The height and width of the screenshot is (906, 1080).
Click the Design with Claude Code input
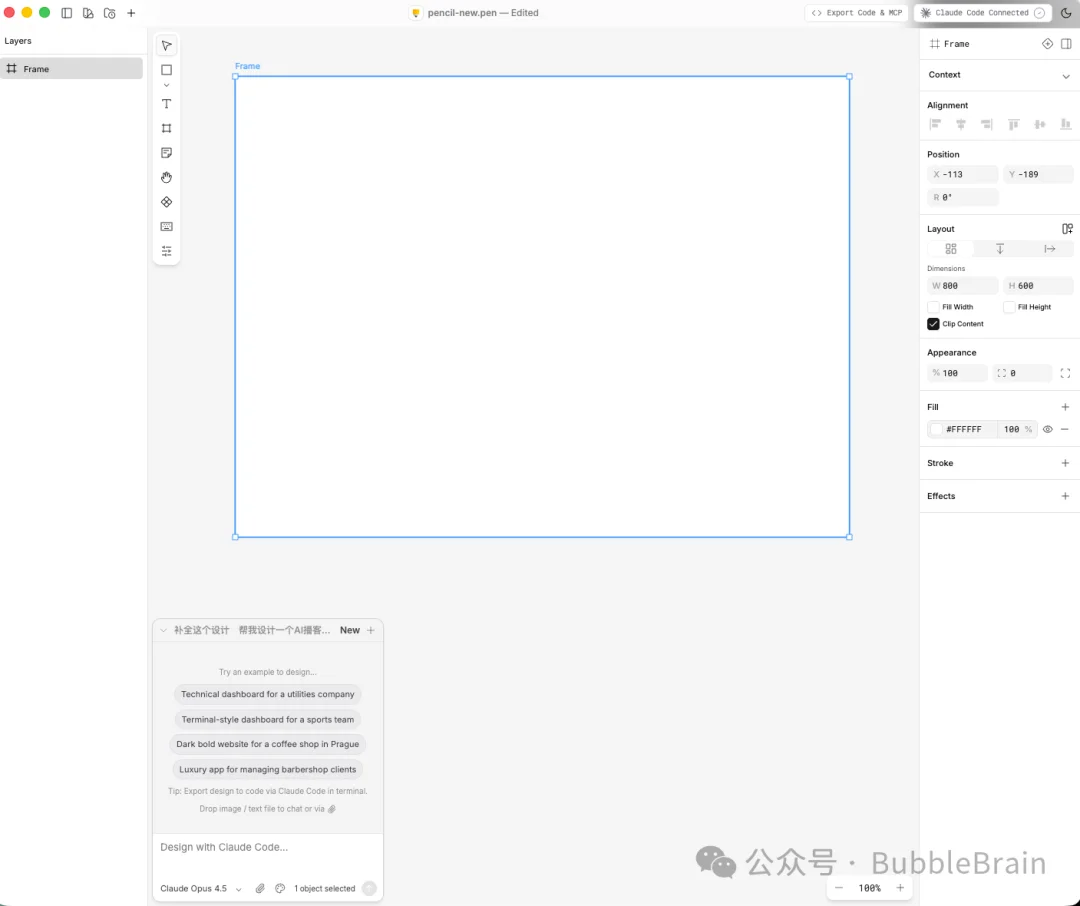pos(267,847)
